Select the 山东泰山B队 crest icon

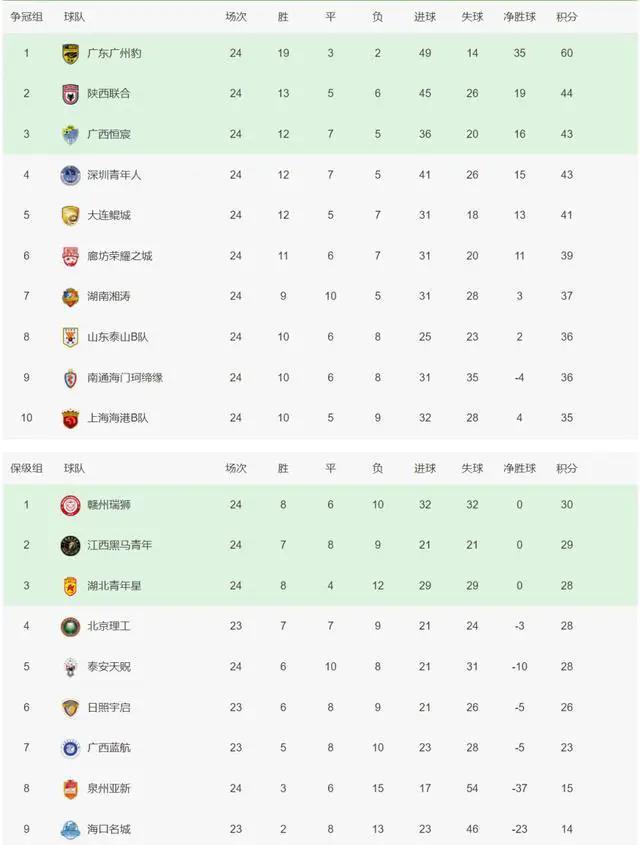pyautogui.click(x=71, y=337)
